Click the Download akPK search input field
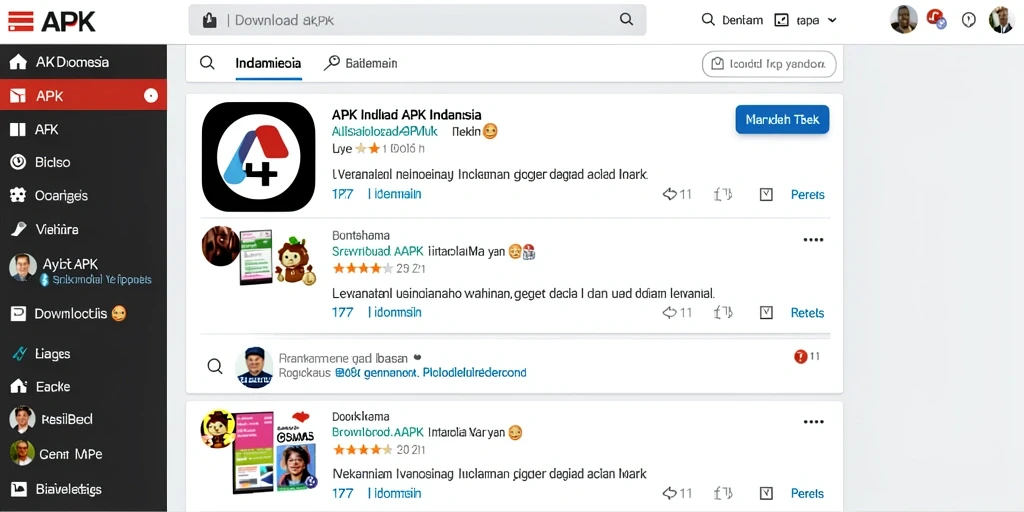1024x512 pixels. [417, 20]
